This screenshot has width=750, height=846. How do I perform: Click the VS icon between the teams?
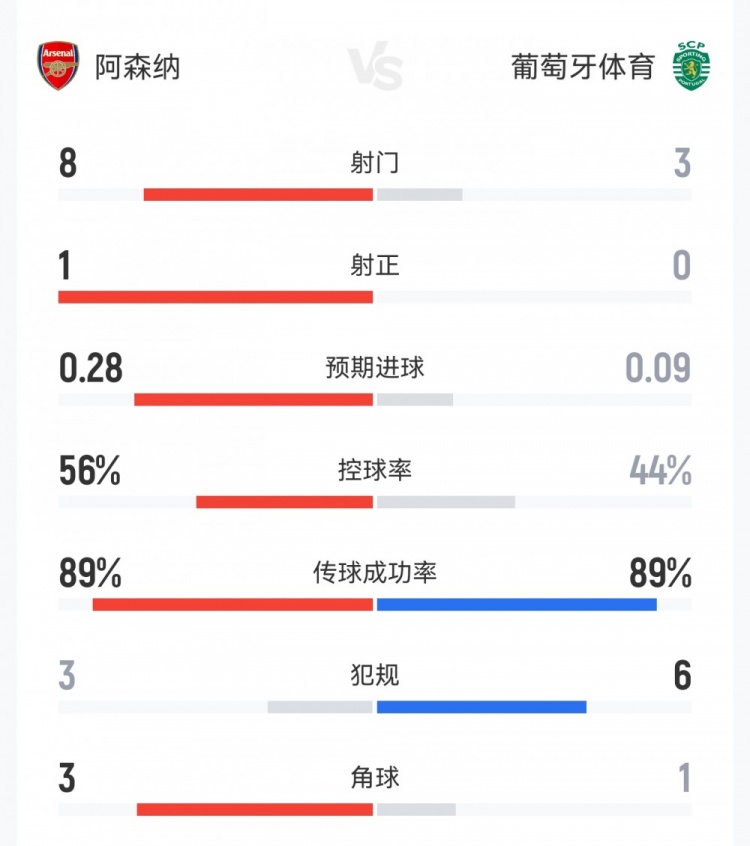376,67
